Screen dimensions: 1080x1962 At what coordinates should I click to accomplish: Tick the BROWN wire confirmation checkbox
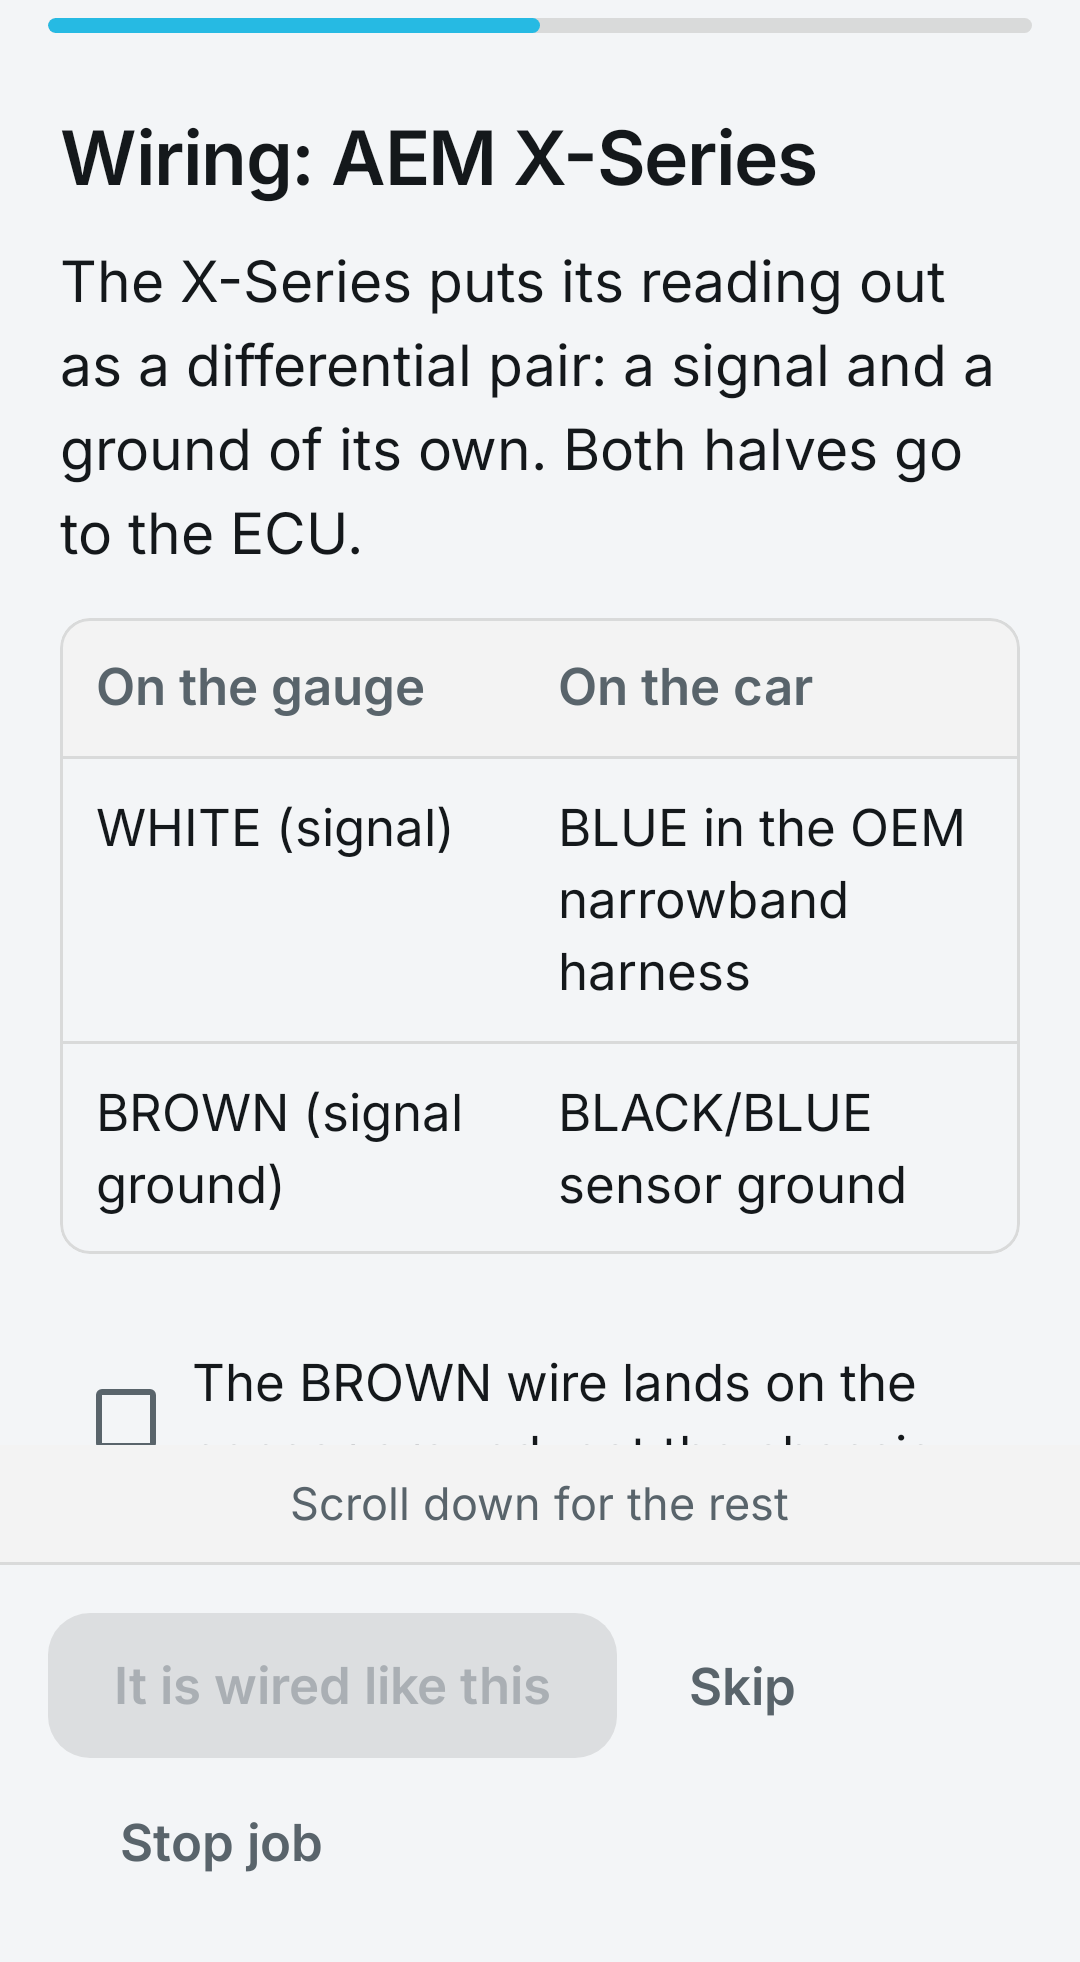[126, 1417]
